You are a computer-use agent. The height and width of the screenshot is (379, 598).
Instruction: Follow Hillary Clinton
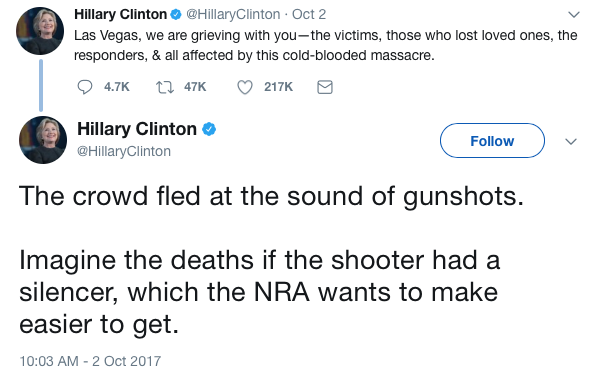coord(492,141)
